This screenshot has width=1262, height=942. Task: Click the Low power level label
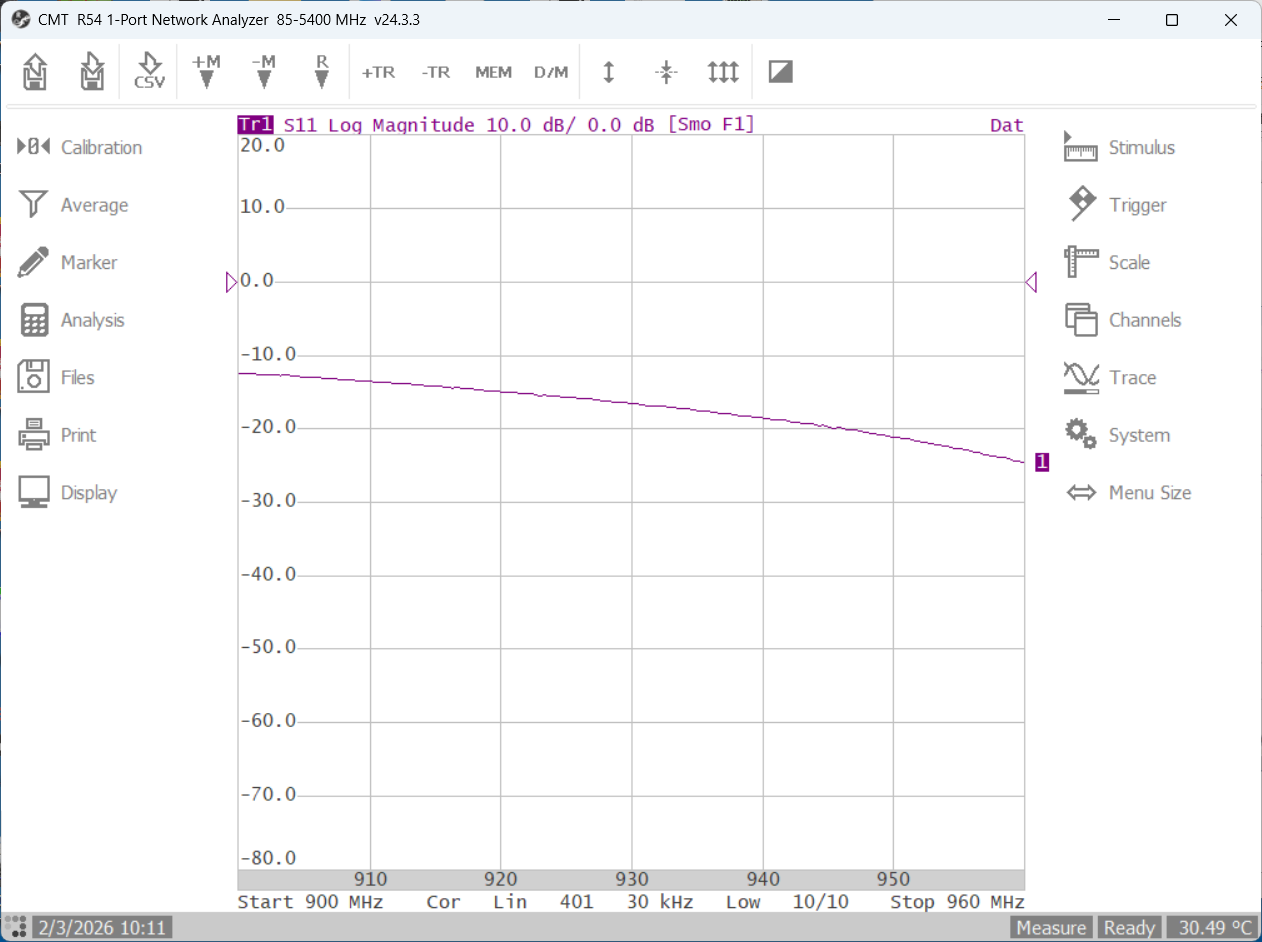(743, 902)
